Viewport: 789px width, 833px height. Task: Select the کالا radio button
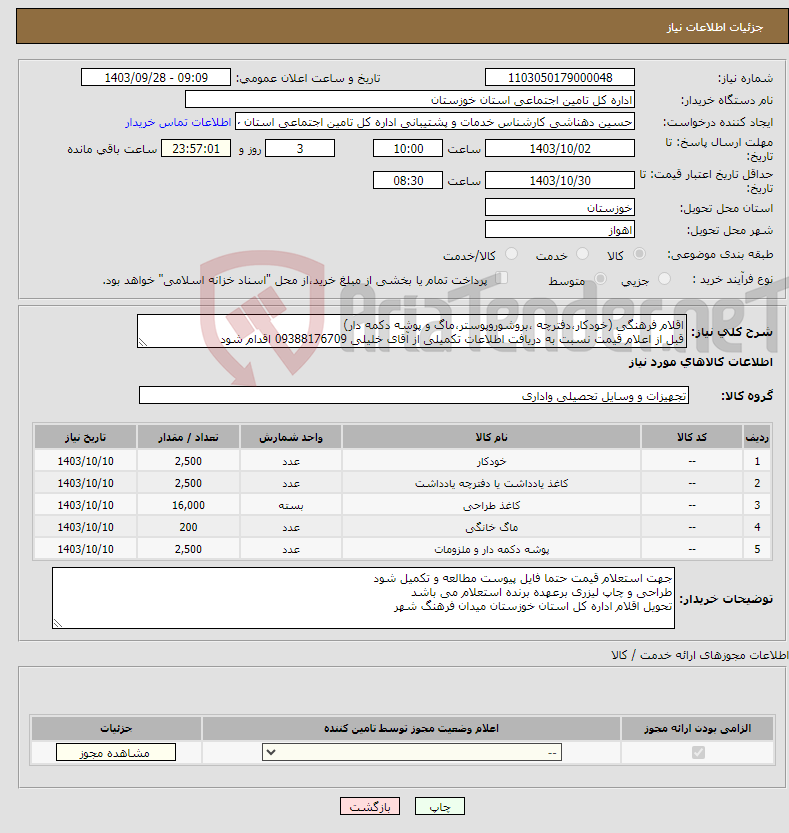pyautogui.click(x=640, y=254)
